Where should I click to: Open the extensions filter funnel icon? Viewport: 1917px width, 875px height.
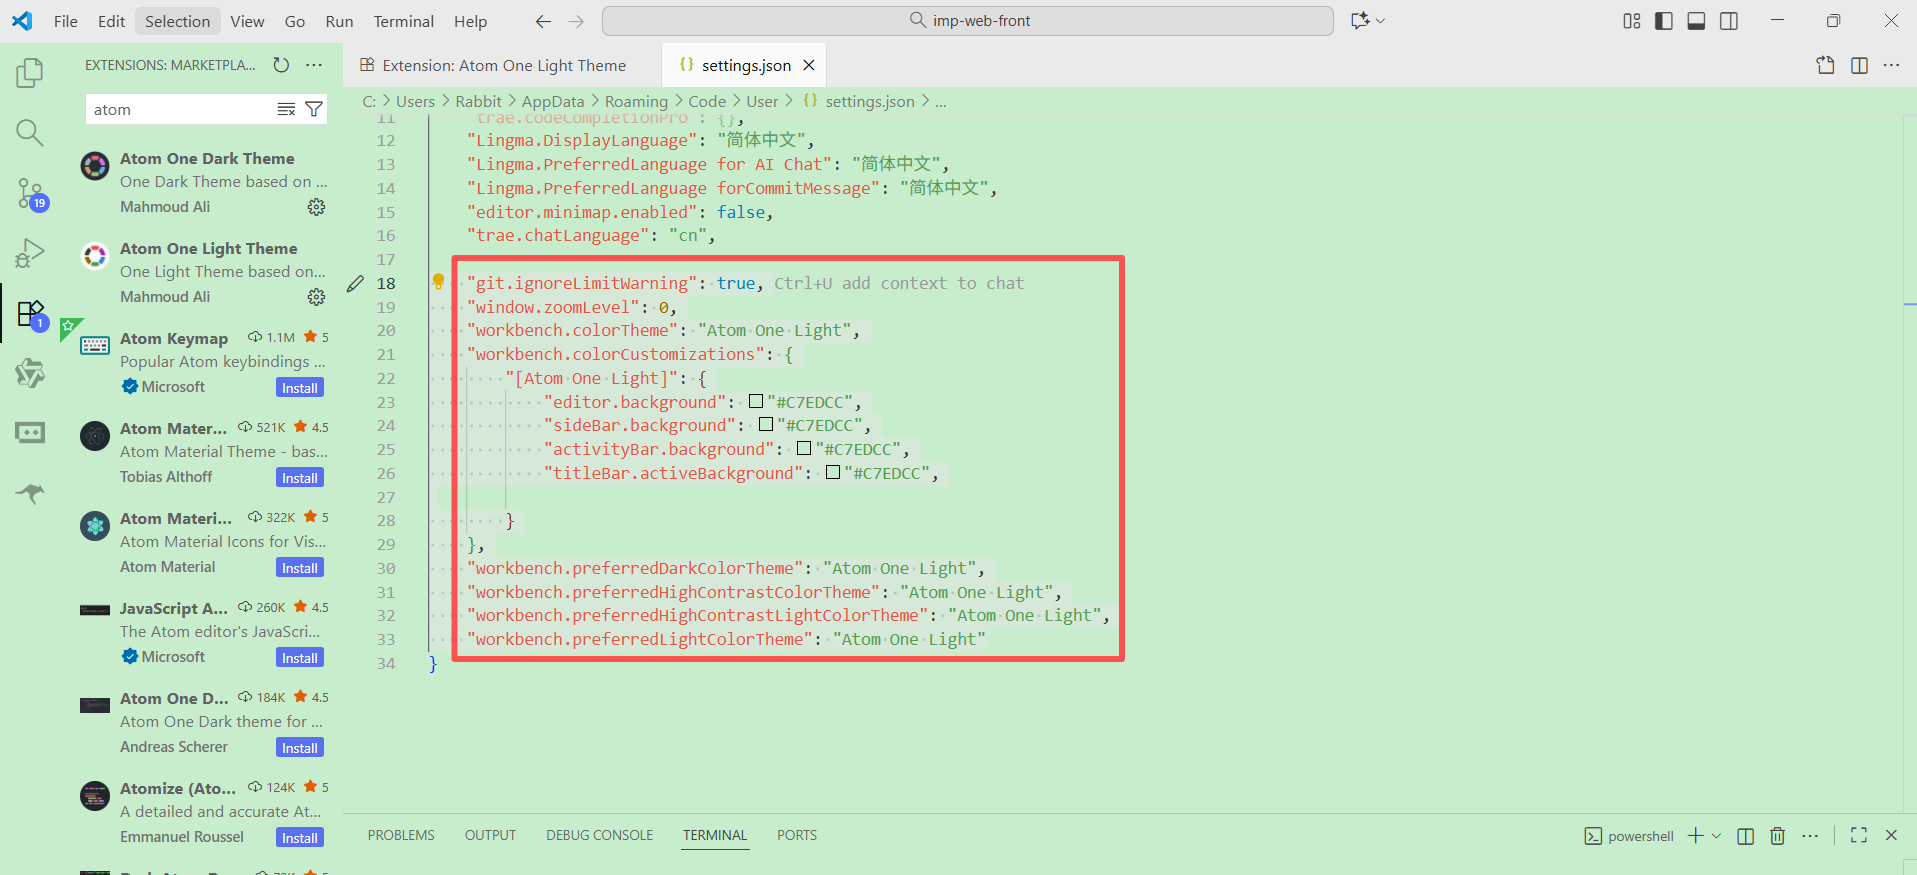(314, 109)
